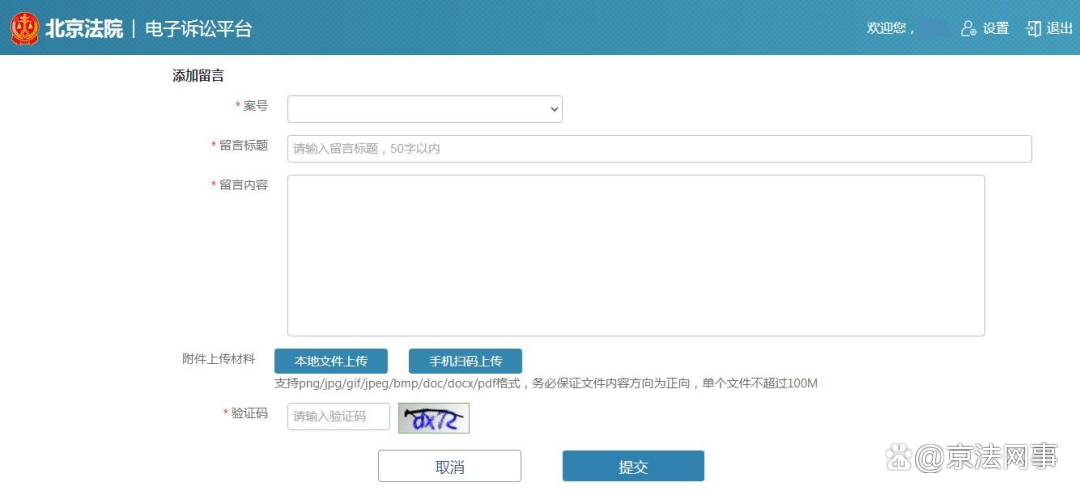Click the supported file formats hint text

pos(546,383)
